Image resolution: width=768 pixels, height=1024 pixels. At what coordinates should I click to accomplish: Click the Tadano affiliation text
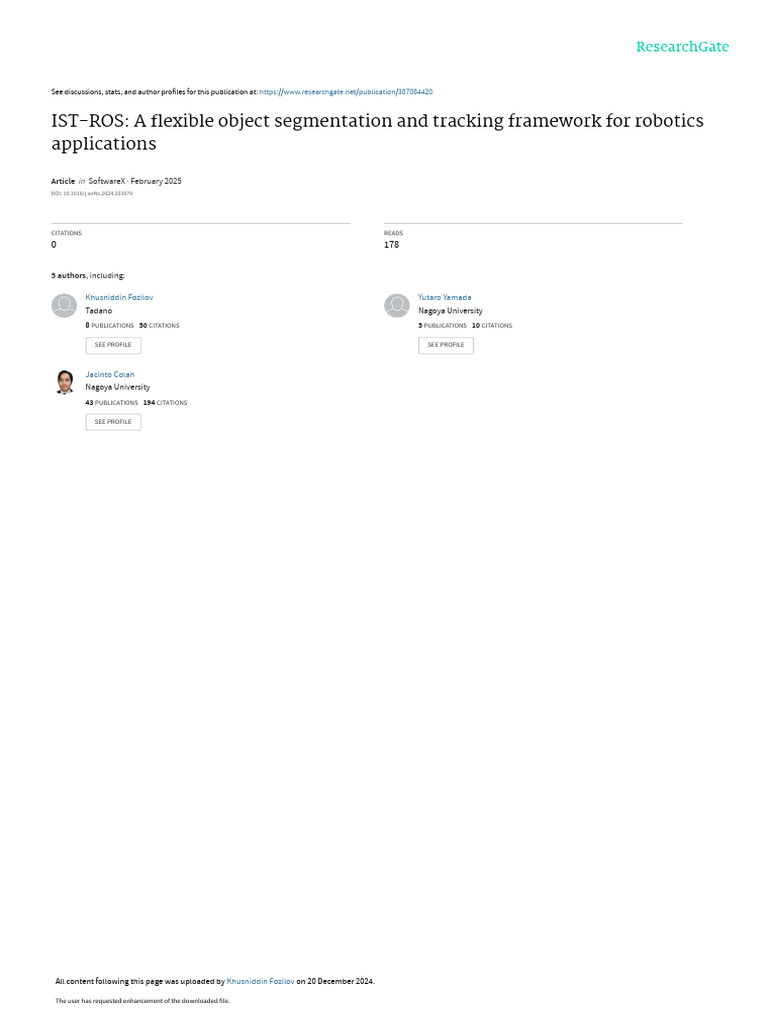[x=99, y=311]
